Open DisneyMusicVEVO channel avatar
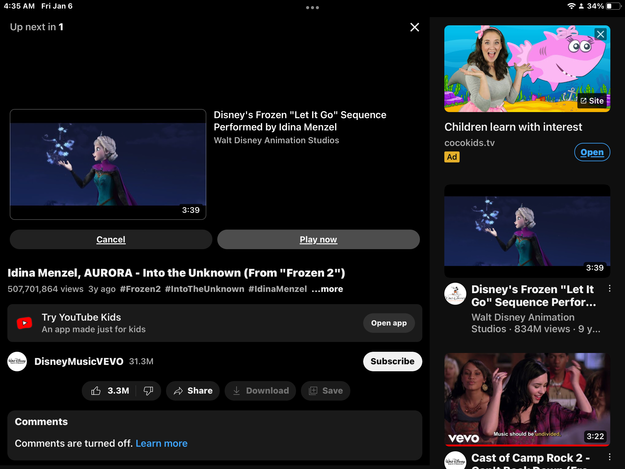This screenshot has width=625, height=469. (x=17, y=361)
